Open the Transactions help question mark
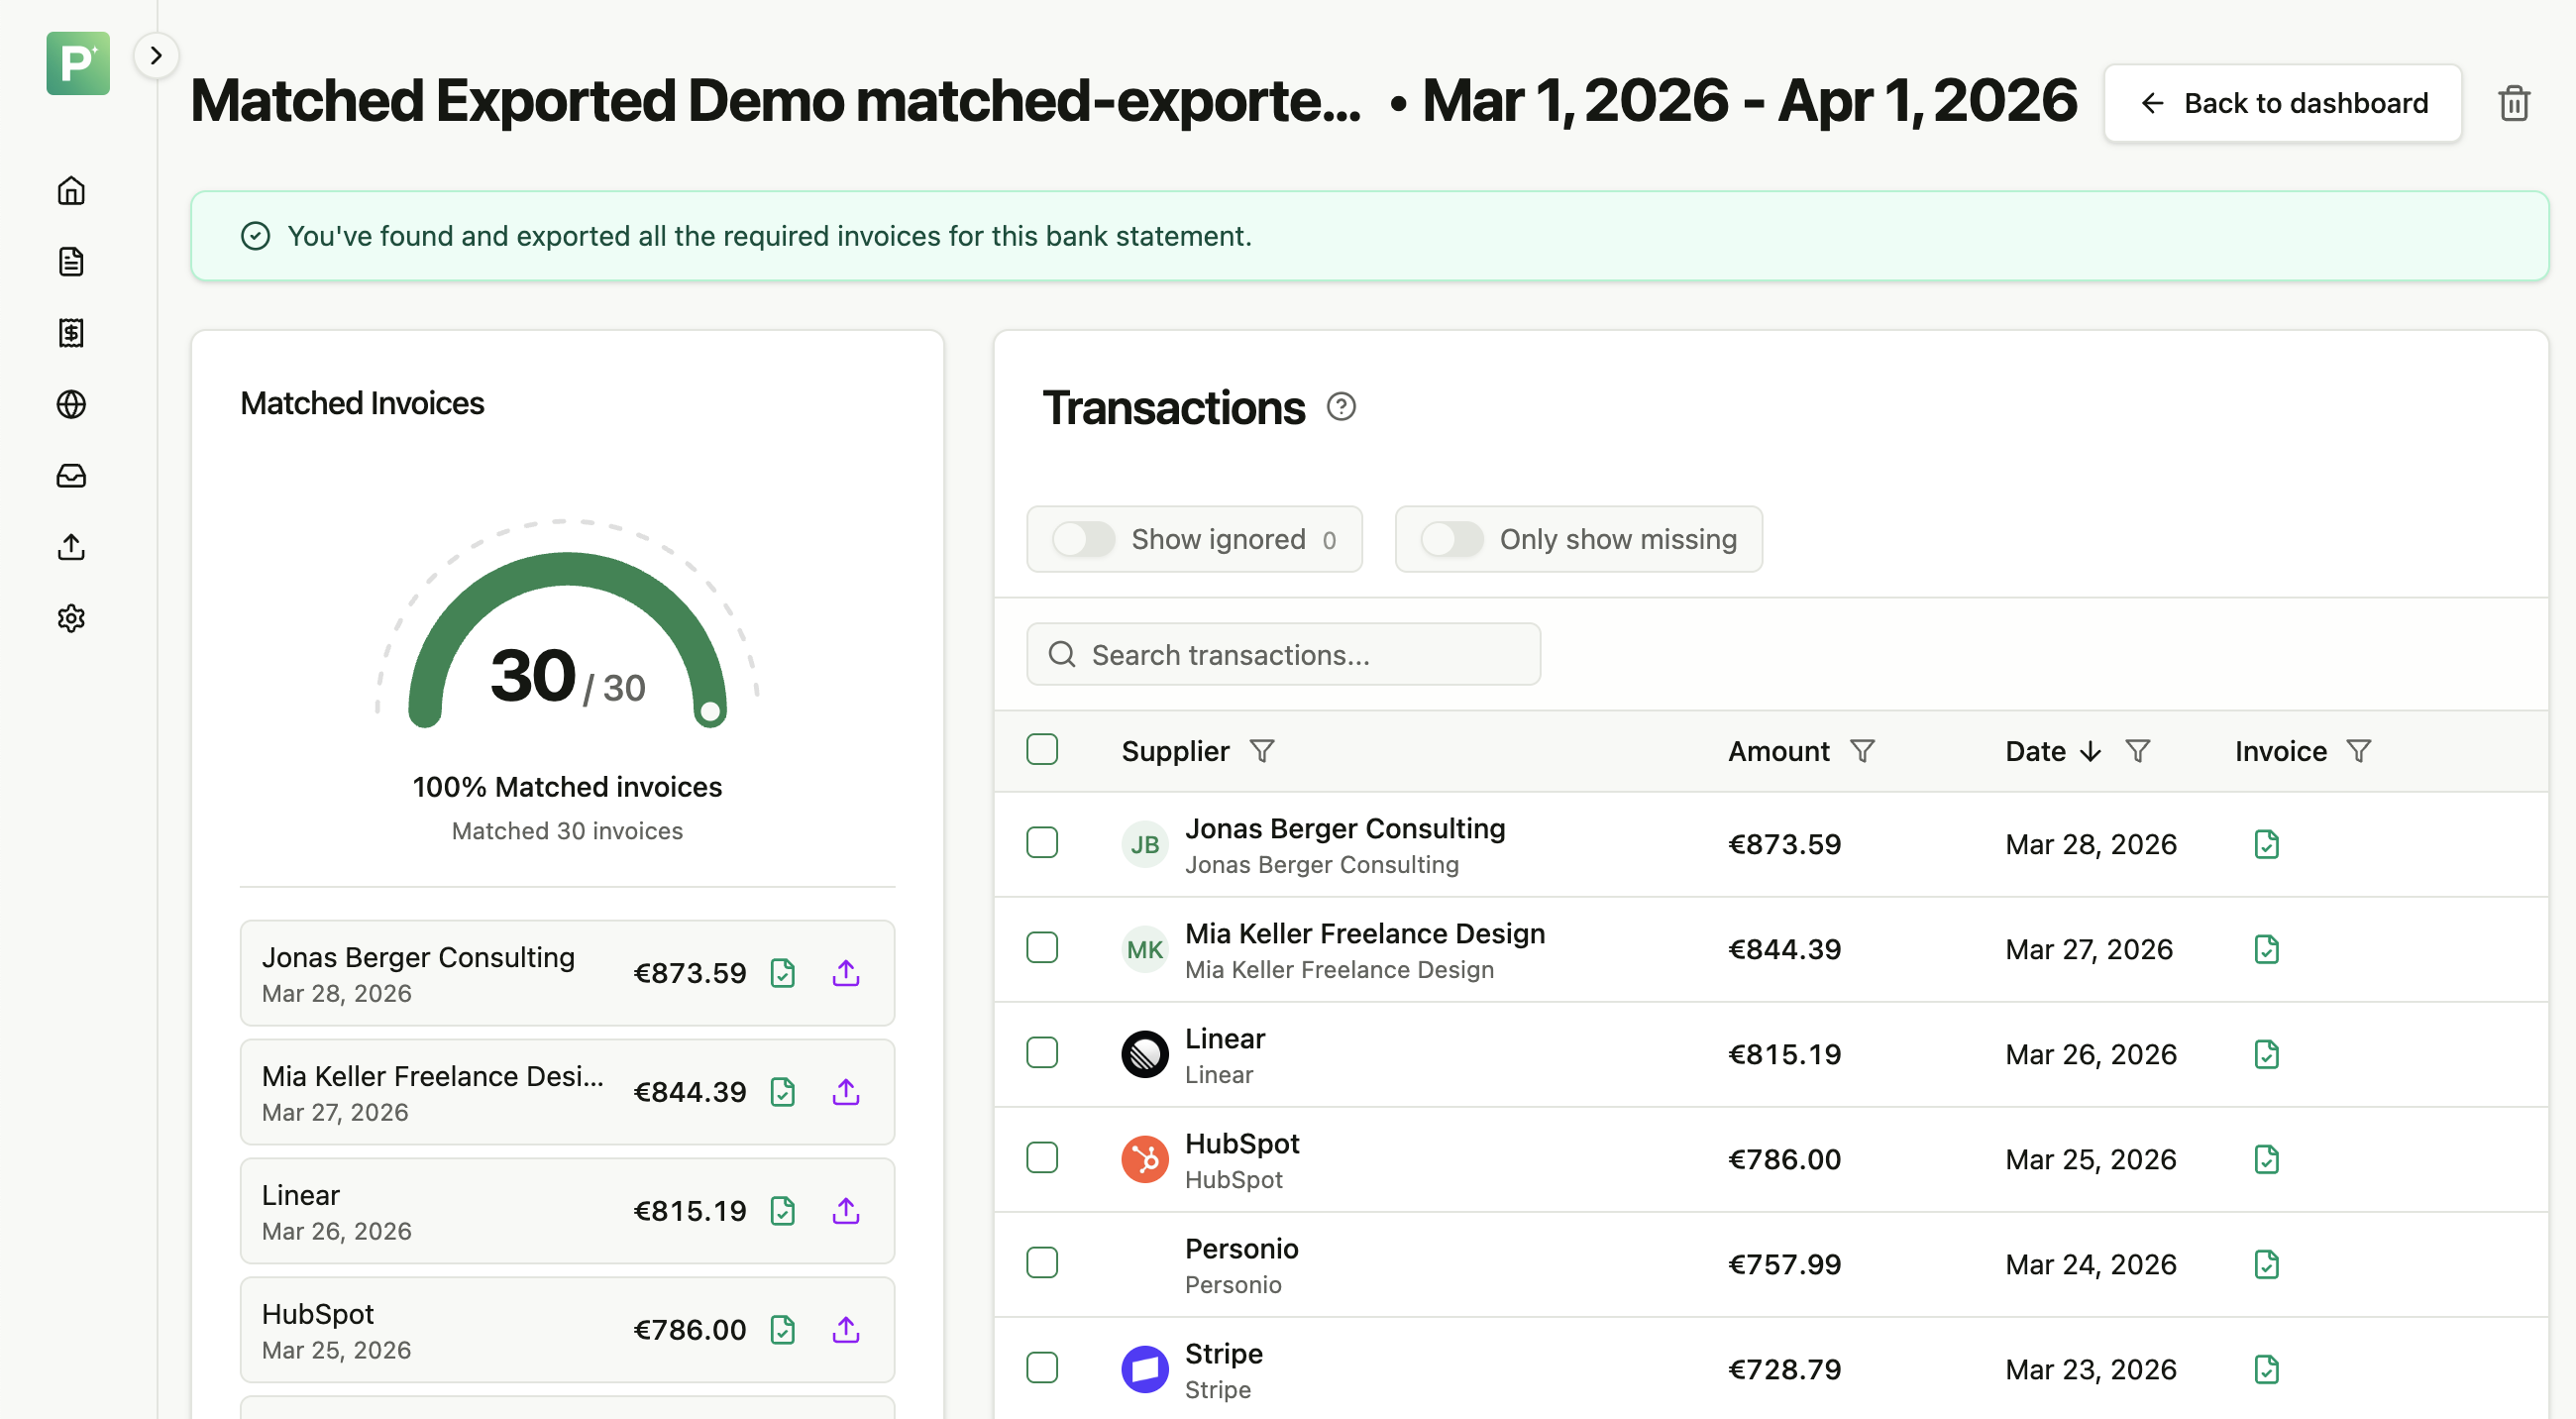Viewport: 2576px width, 1419px height. [x=1341, y=407]
